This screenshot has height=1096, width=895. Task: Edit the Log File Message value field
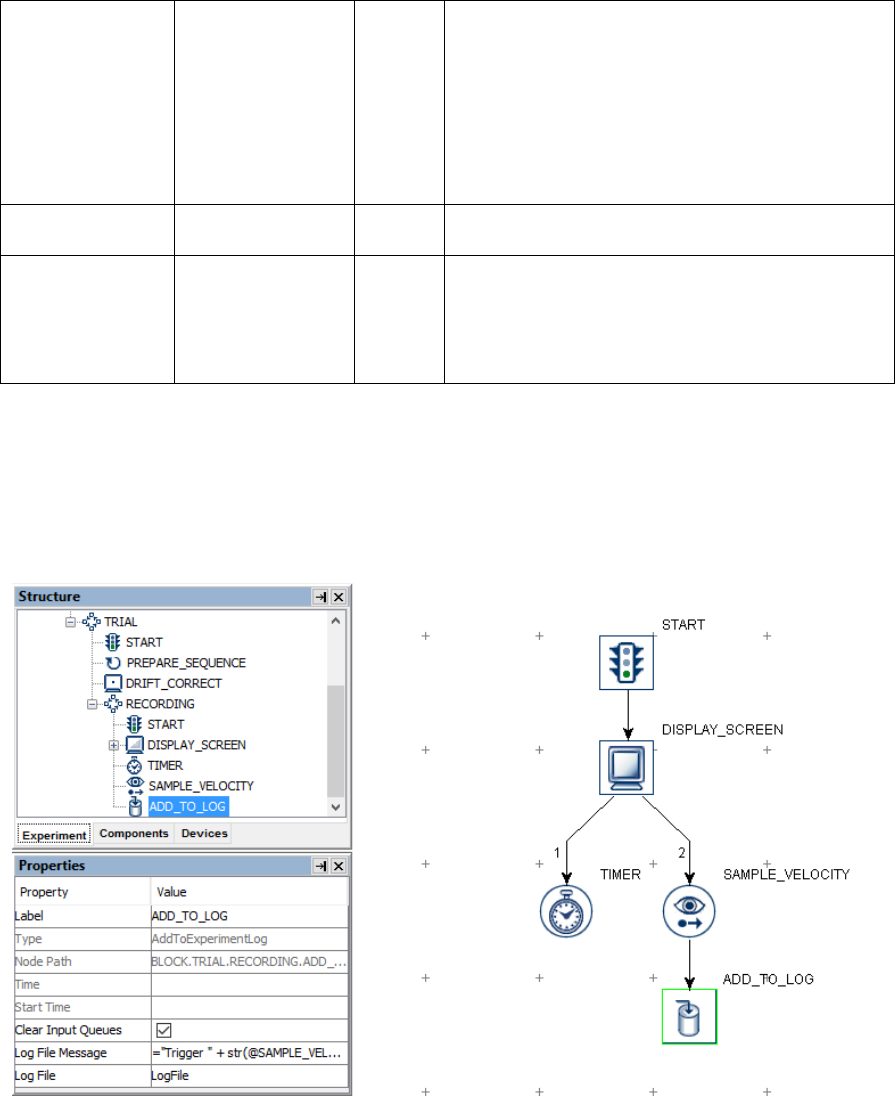pyautogui.click(x=249, y=1053)
